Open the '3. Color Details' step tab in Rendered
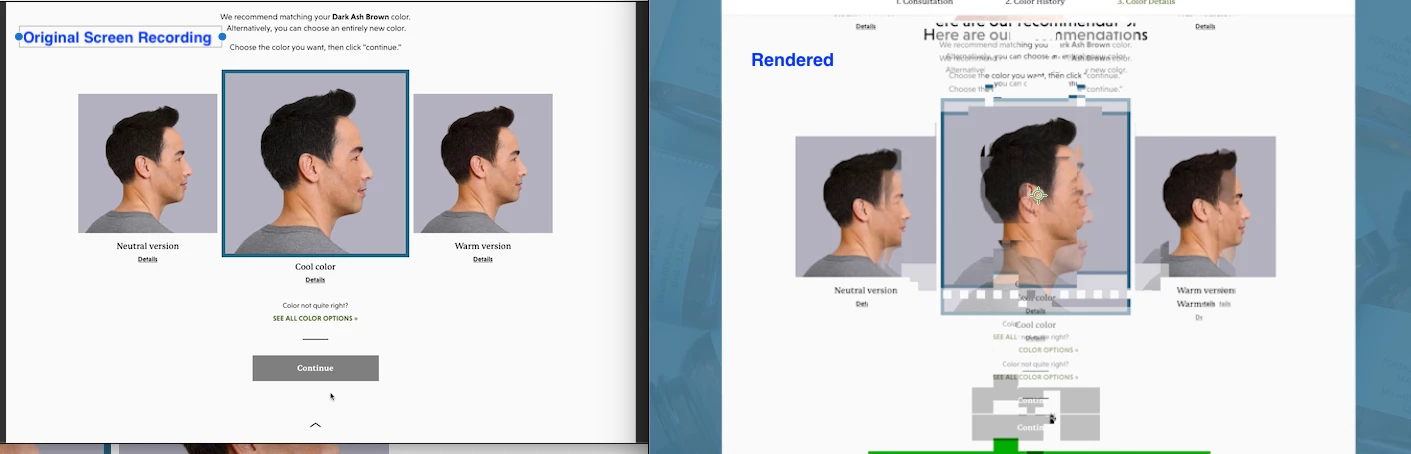The height and width of the screenshot is (454, 1411). click(x=1146, y=3)
